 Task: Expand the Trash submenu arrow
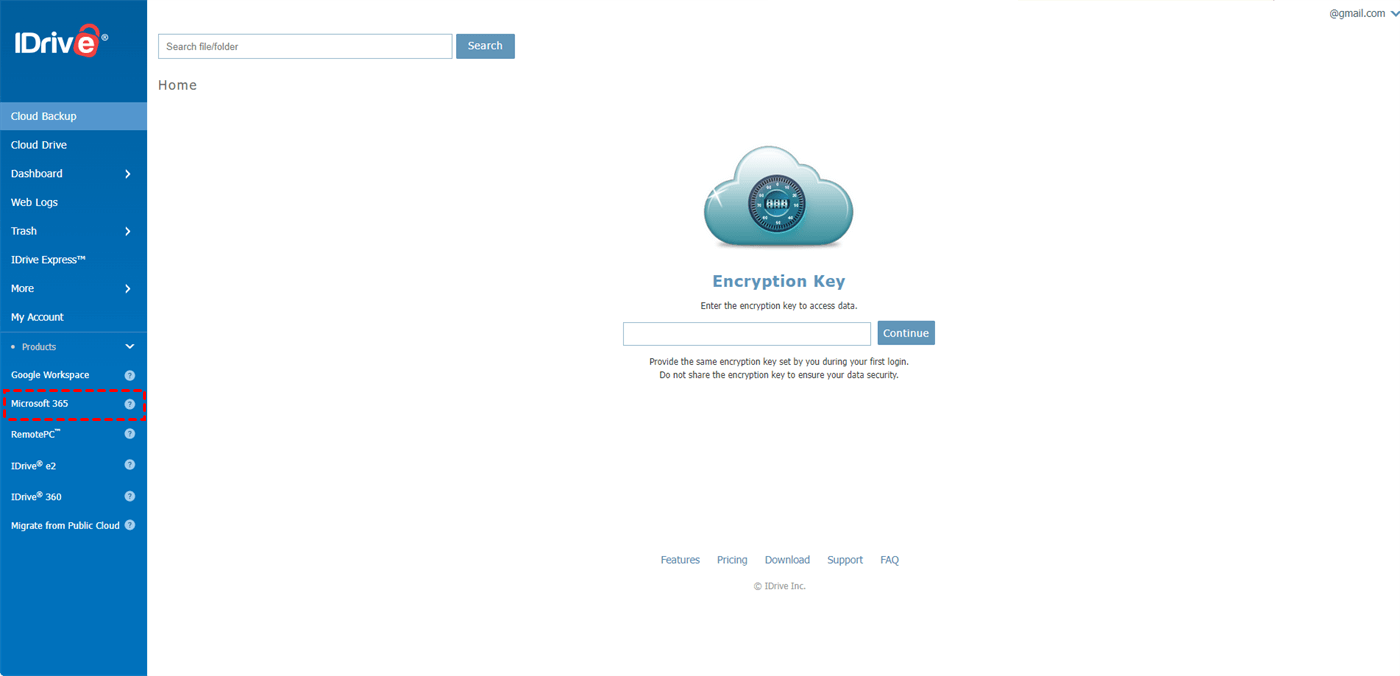[x=128, y=231]
